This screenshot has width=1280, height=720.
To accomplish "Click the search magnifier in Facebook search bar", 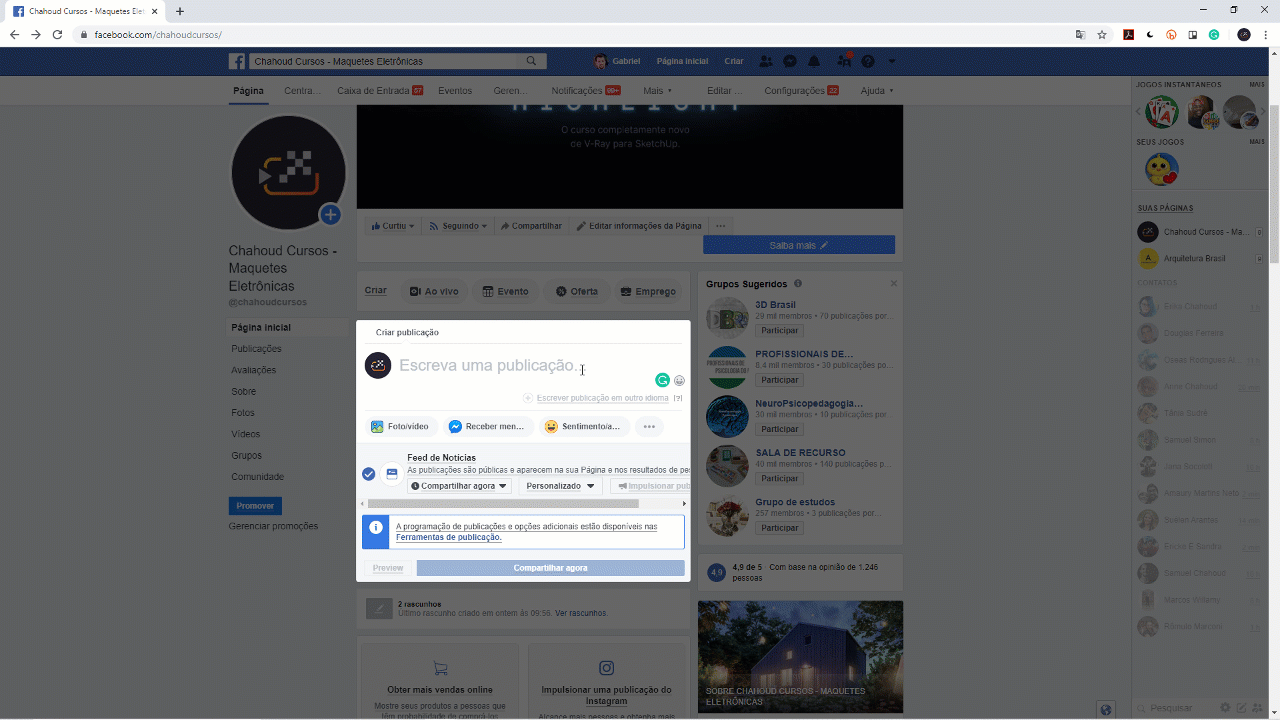I will (x=532, y=61).
